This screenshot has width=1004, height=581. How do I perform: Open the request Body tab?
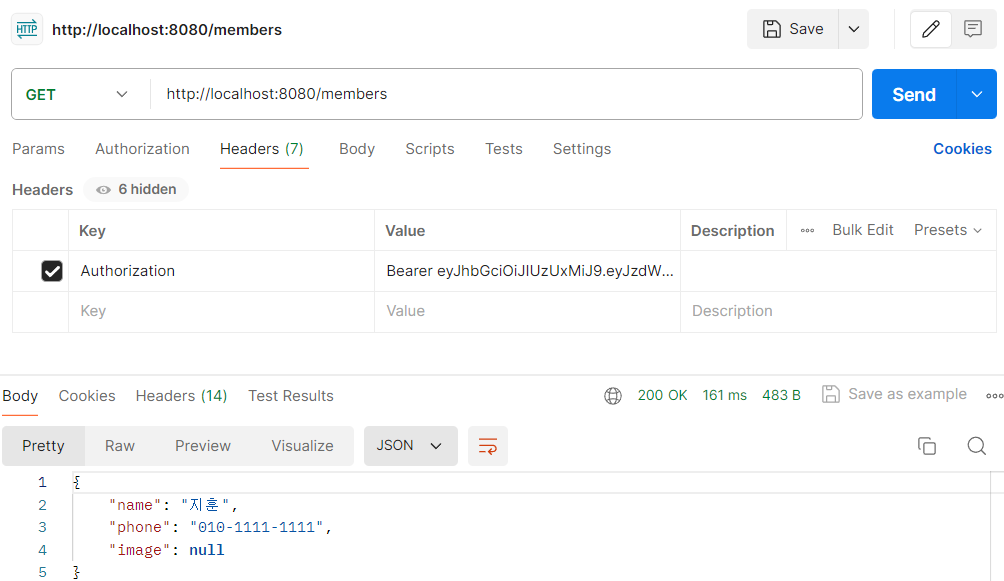click(x=357, y=149)
